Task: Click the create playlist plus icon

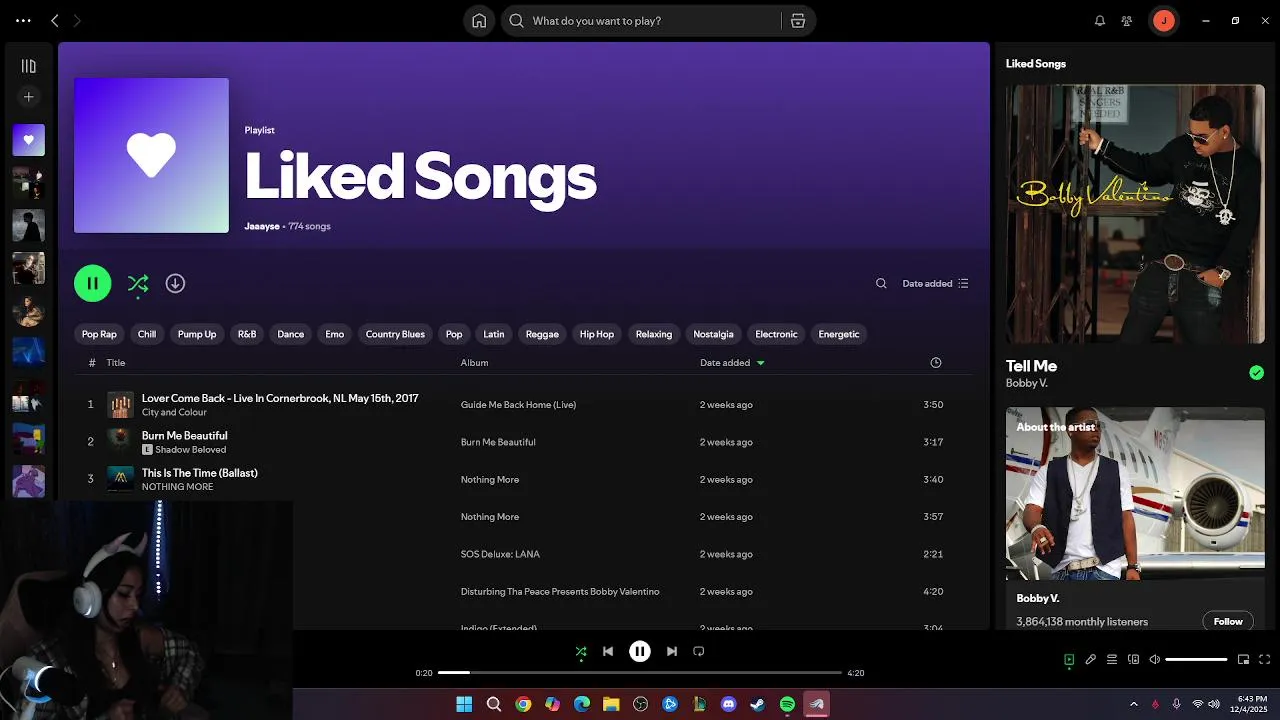Action: click(x=28, y=97)
